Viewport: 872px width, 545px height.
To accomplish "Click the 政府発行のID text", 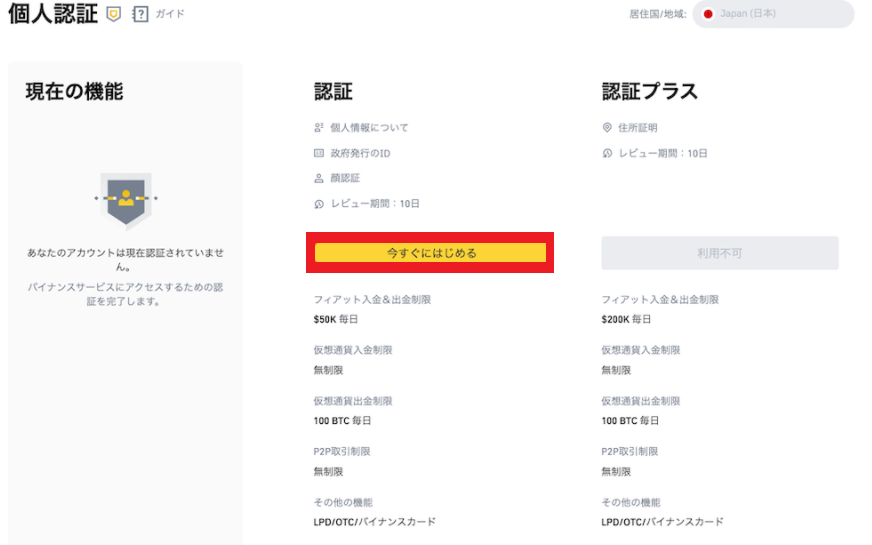I will (x=360, y=153).
